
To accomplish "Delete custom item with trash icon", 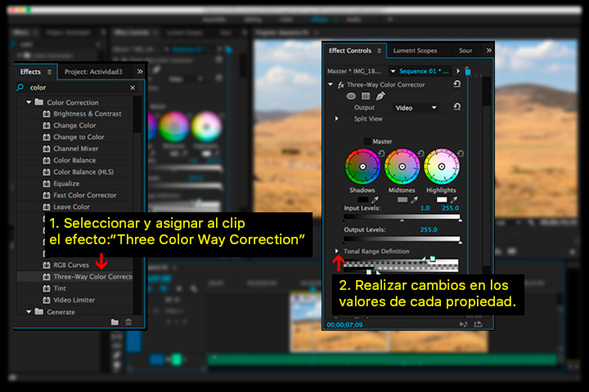I will coord(128,322).
